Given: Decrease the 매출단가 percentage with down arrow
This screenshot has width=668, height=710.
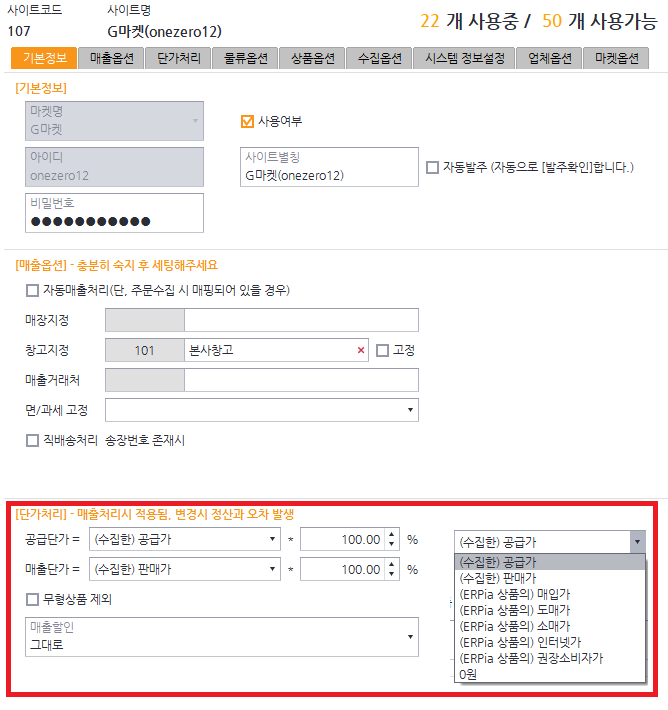Looking at the screenshot, I should click(392, 575).
